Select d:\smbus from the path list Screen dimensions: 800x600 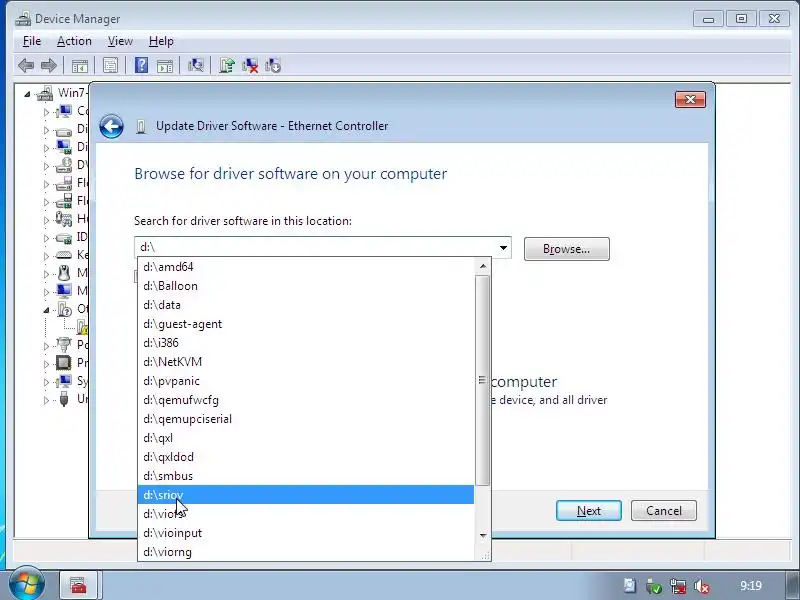[306, 476]
